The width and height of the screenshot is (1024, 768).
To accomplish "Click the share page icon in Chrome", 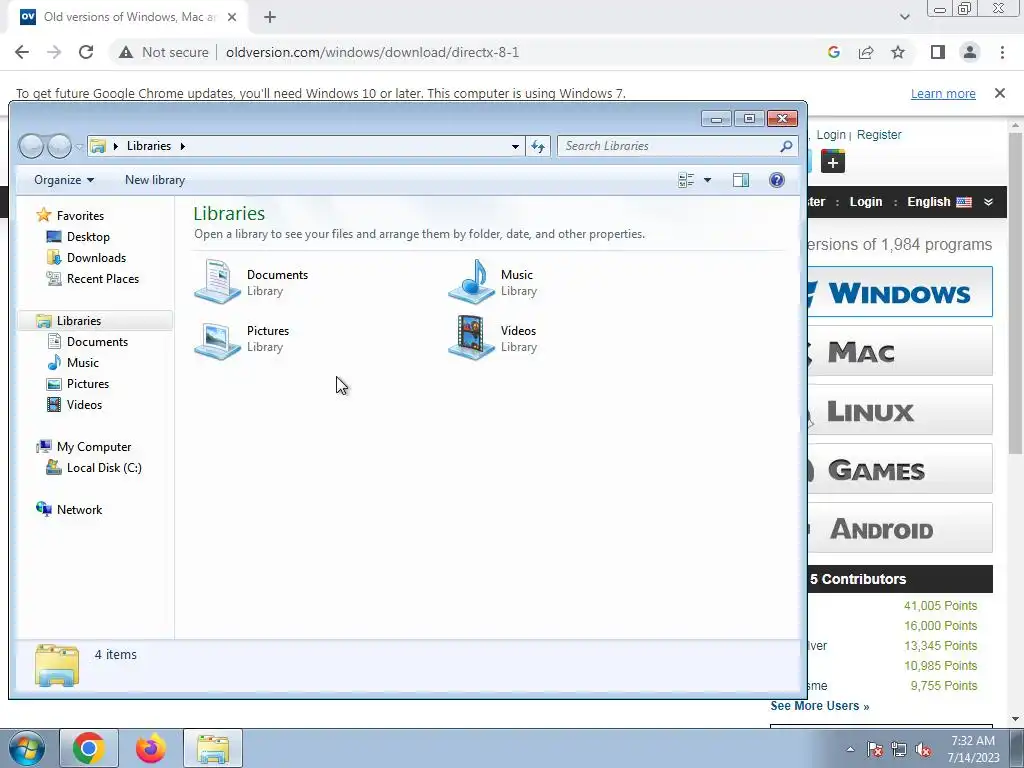I will click(x=866, y=52).
